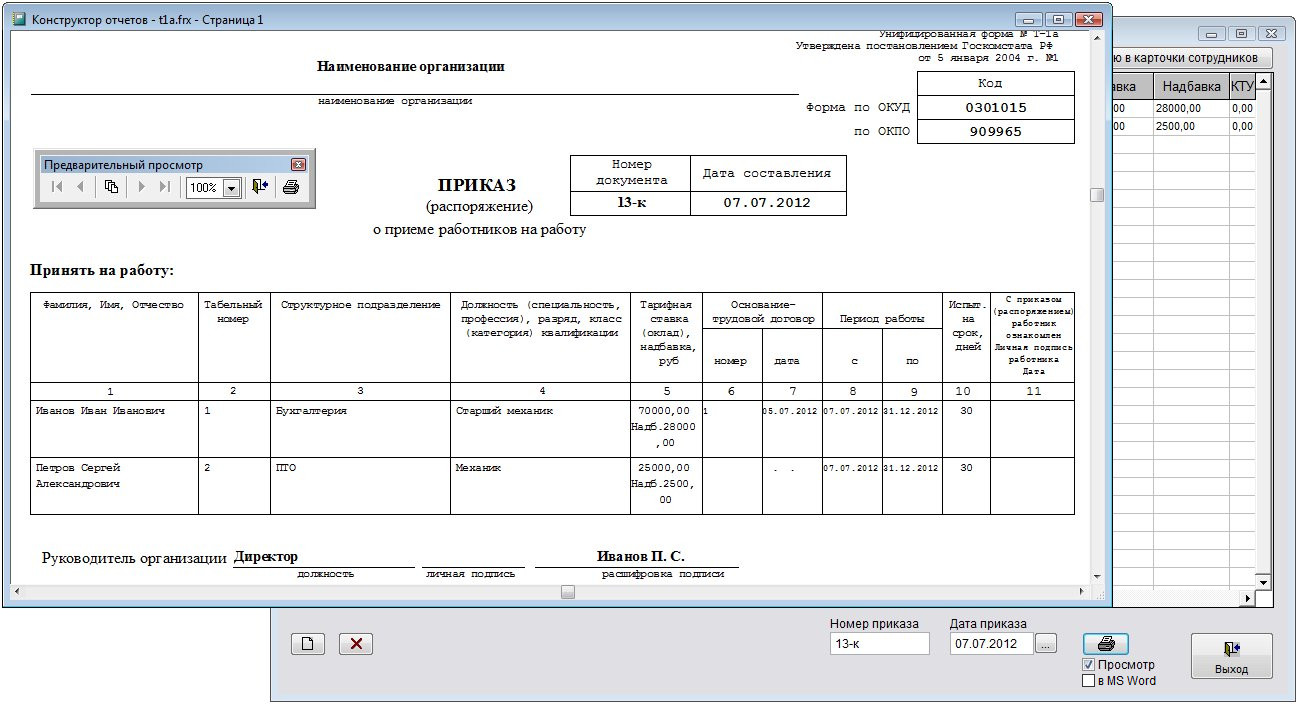
Task: Close the Предварительный просмотр toolbar
Action: 298,165
